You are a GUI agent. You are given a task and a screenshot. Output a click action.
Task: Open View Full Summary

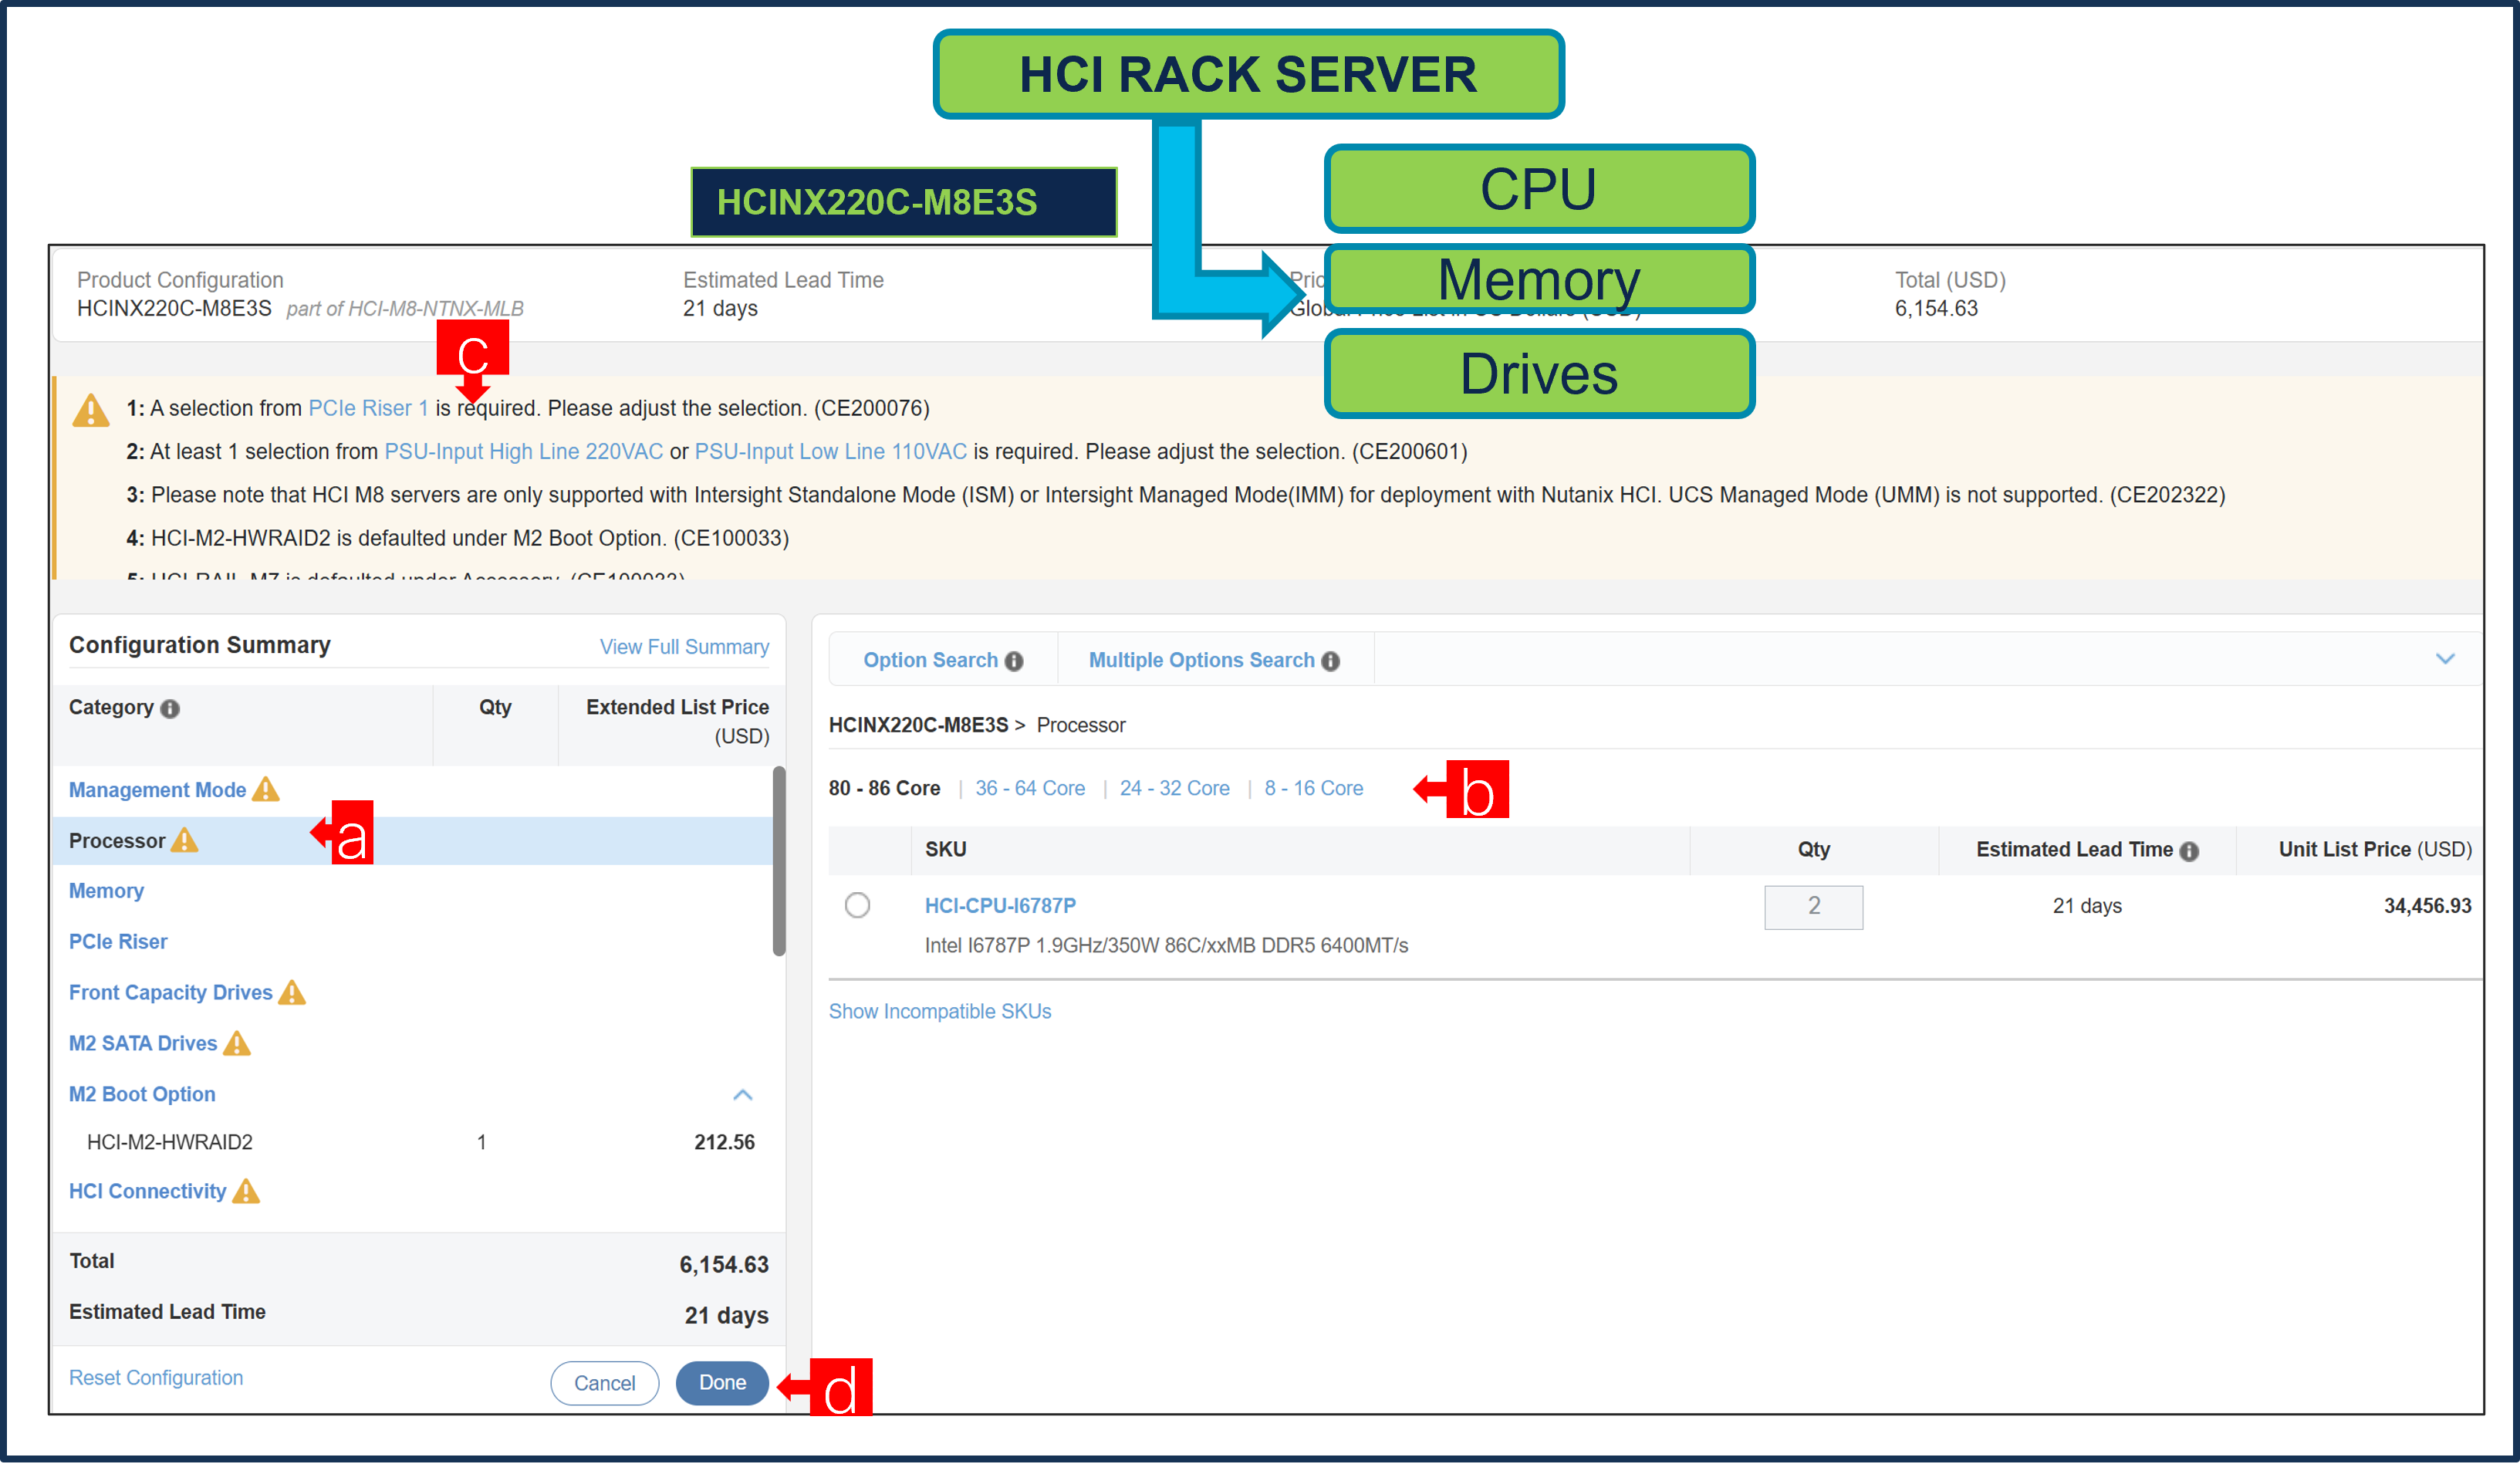pos(684,646)
